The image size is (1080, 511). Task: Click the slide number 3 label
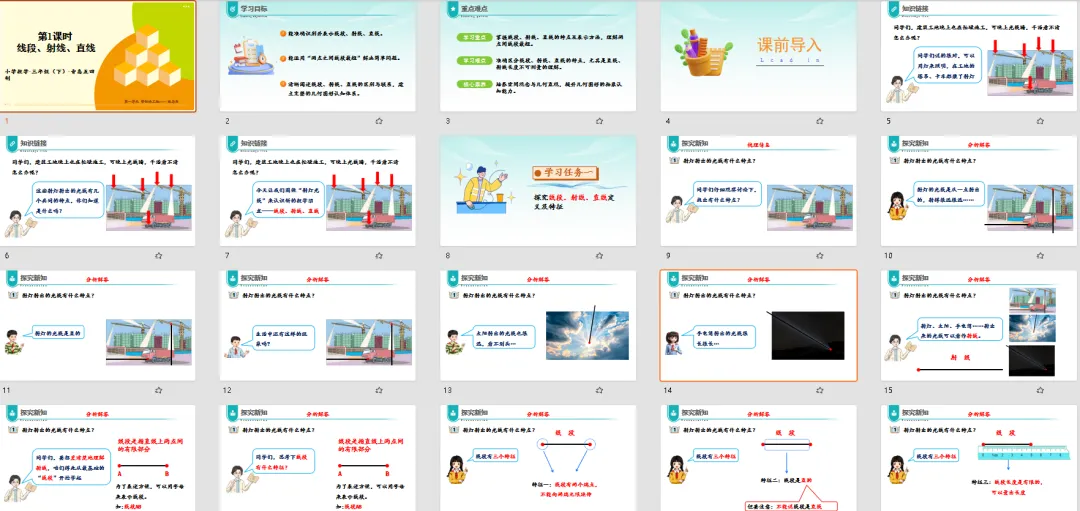[x=448, y=121]
